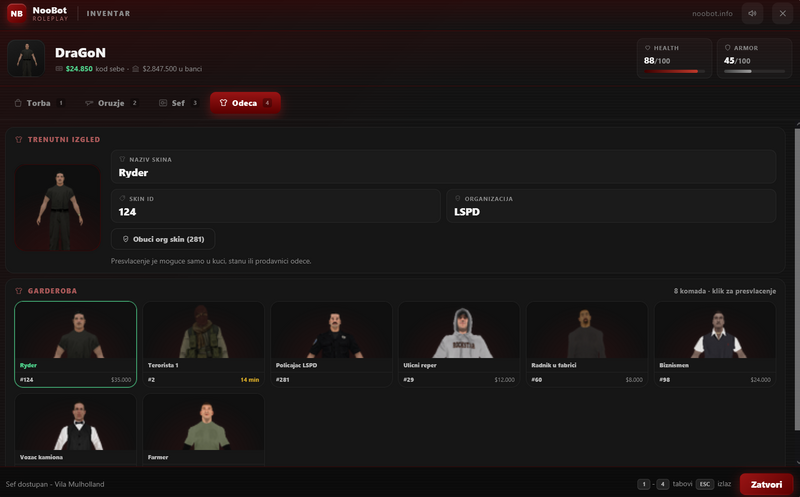Click the shirt icon beside NAZIV SKINA

(122, 159)
